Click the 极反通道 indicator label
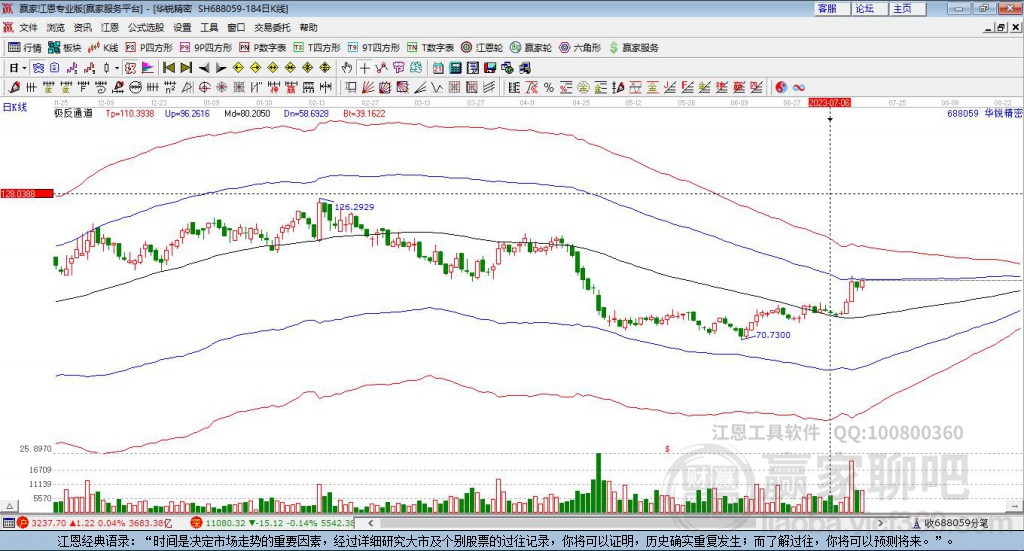The width and height of the screenshot is (1024, 551). click(x=73, y=114)
